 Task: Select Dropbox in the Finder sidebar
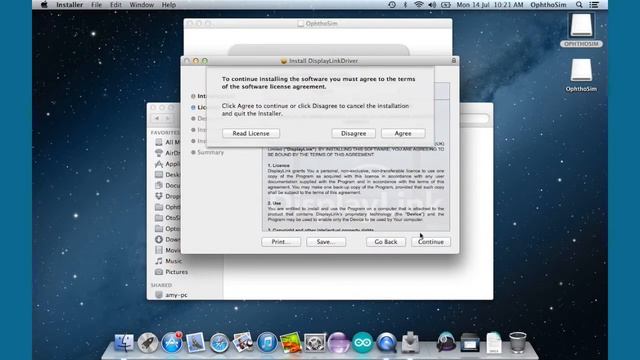(167, 196)
